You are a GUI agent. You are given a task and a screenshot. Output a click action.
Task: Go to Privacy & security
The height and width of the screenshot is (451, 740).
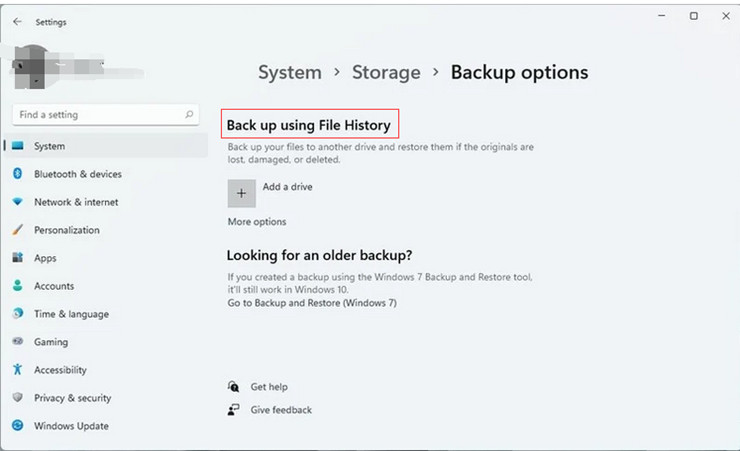coord(106,397)
